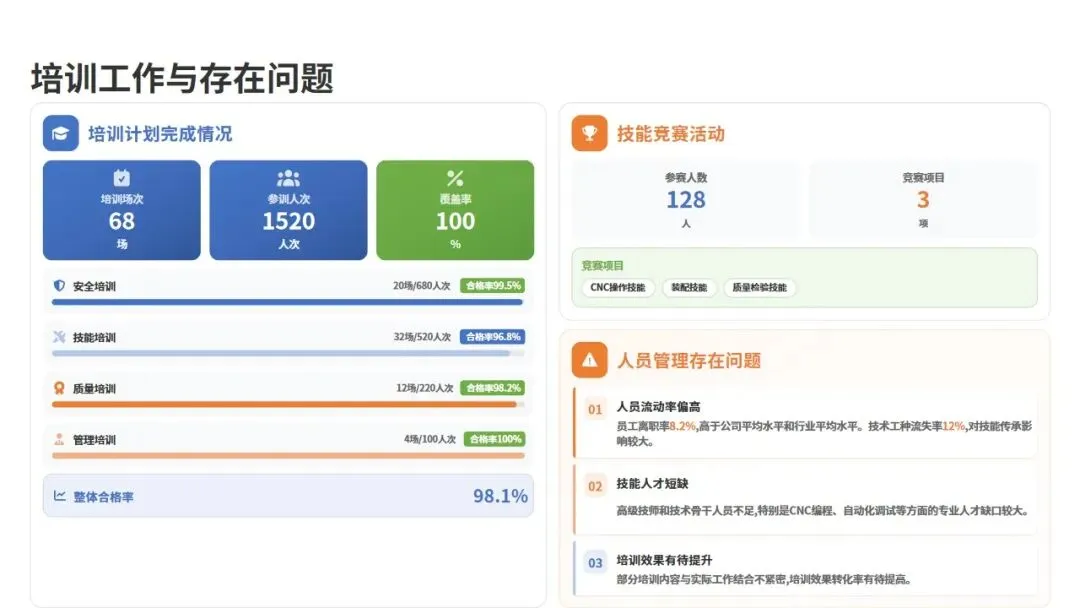Screen dimensions: 1080x608
Task: Click the description under 技能人才短缺
Action: pyautogui.click(x=824, y=510)
